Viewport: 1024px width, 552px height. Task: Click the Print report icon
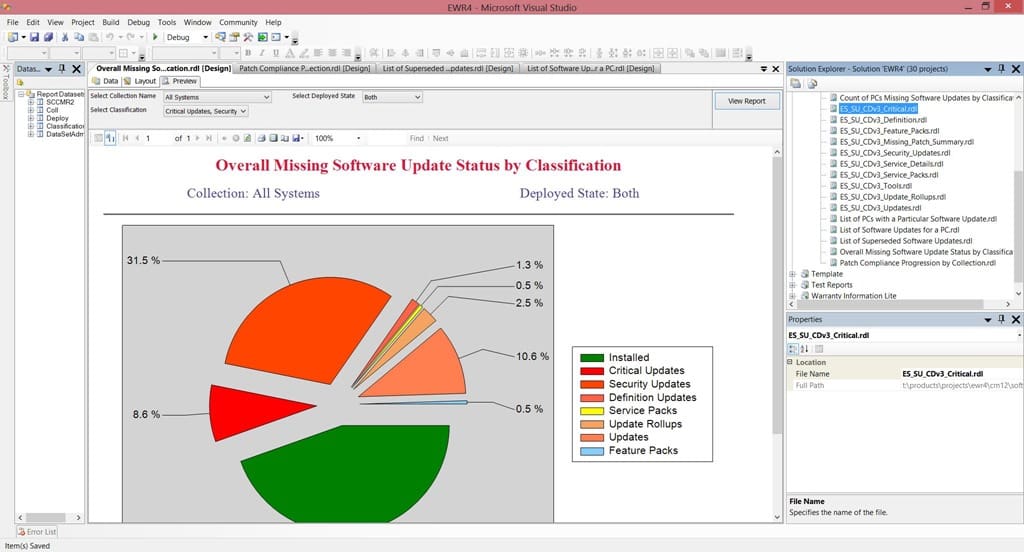(261, 138)
